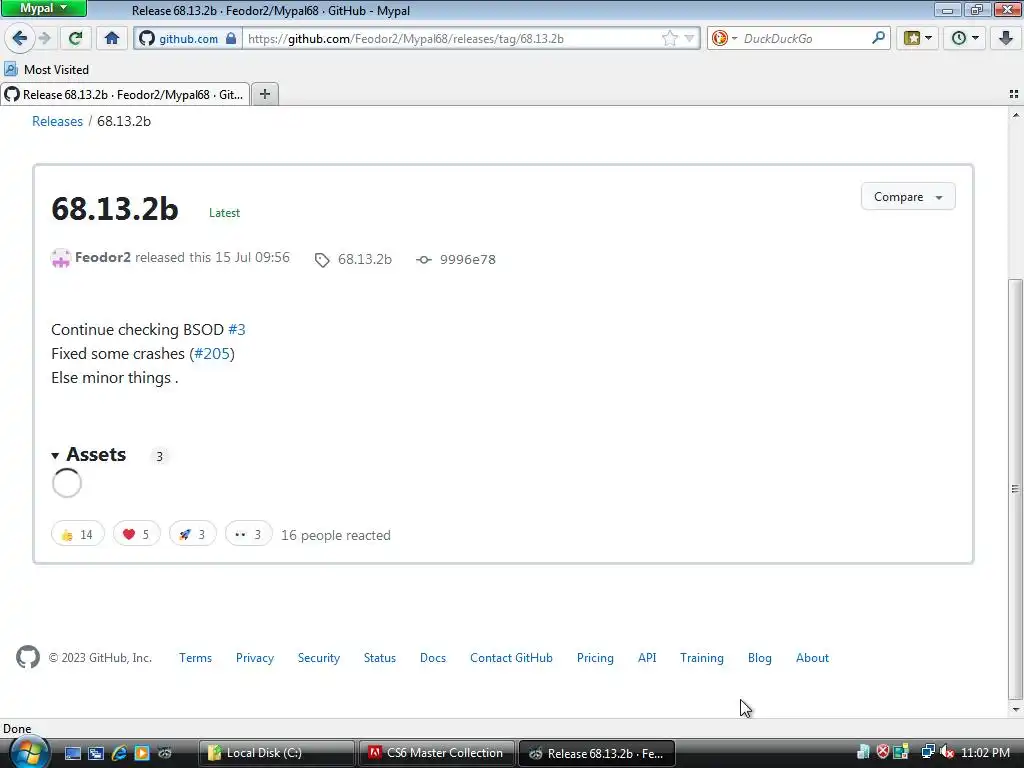
Task: Click the muted volume tray icon
Action: [947, 752]
